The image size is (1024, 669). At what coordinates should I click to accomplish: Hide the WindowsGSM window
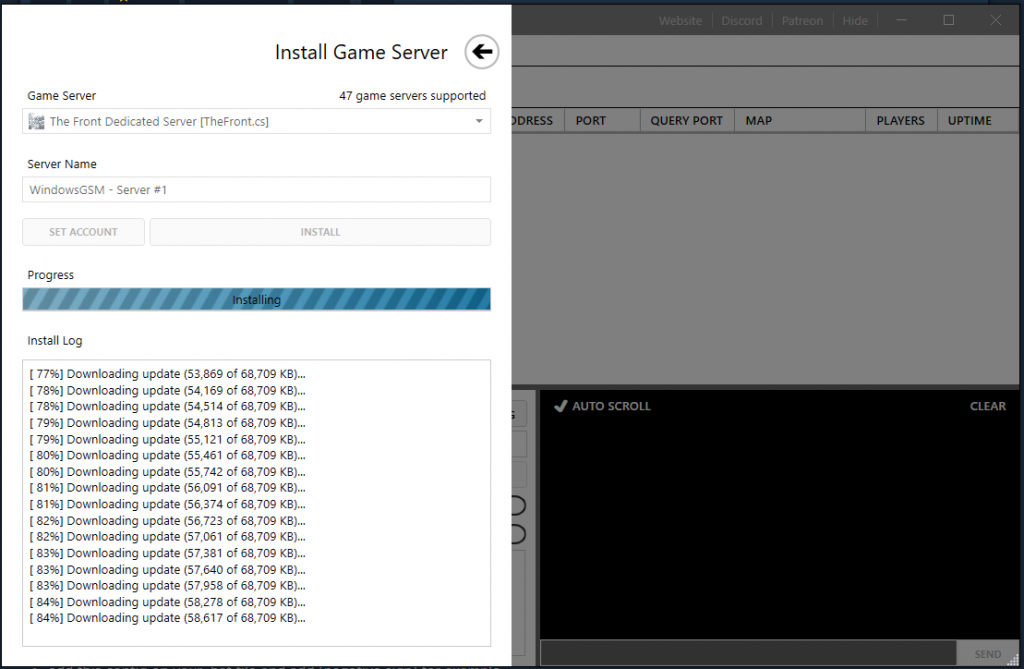click(x=855, y=20)
